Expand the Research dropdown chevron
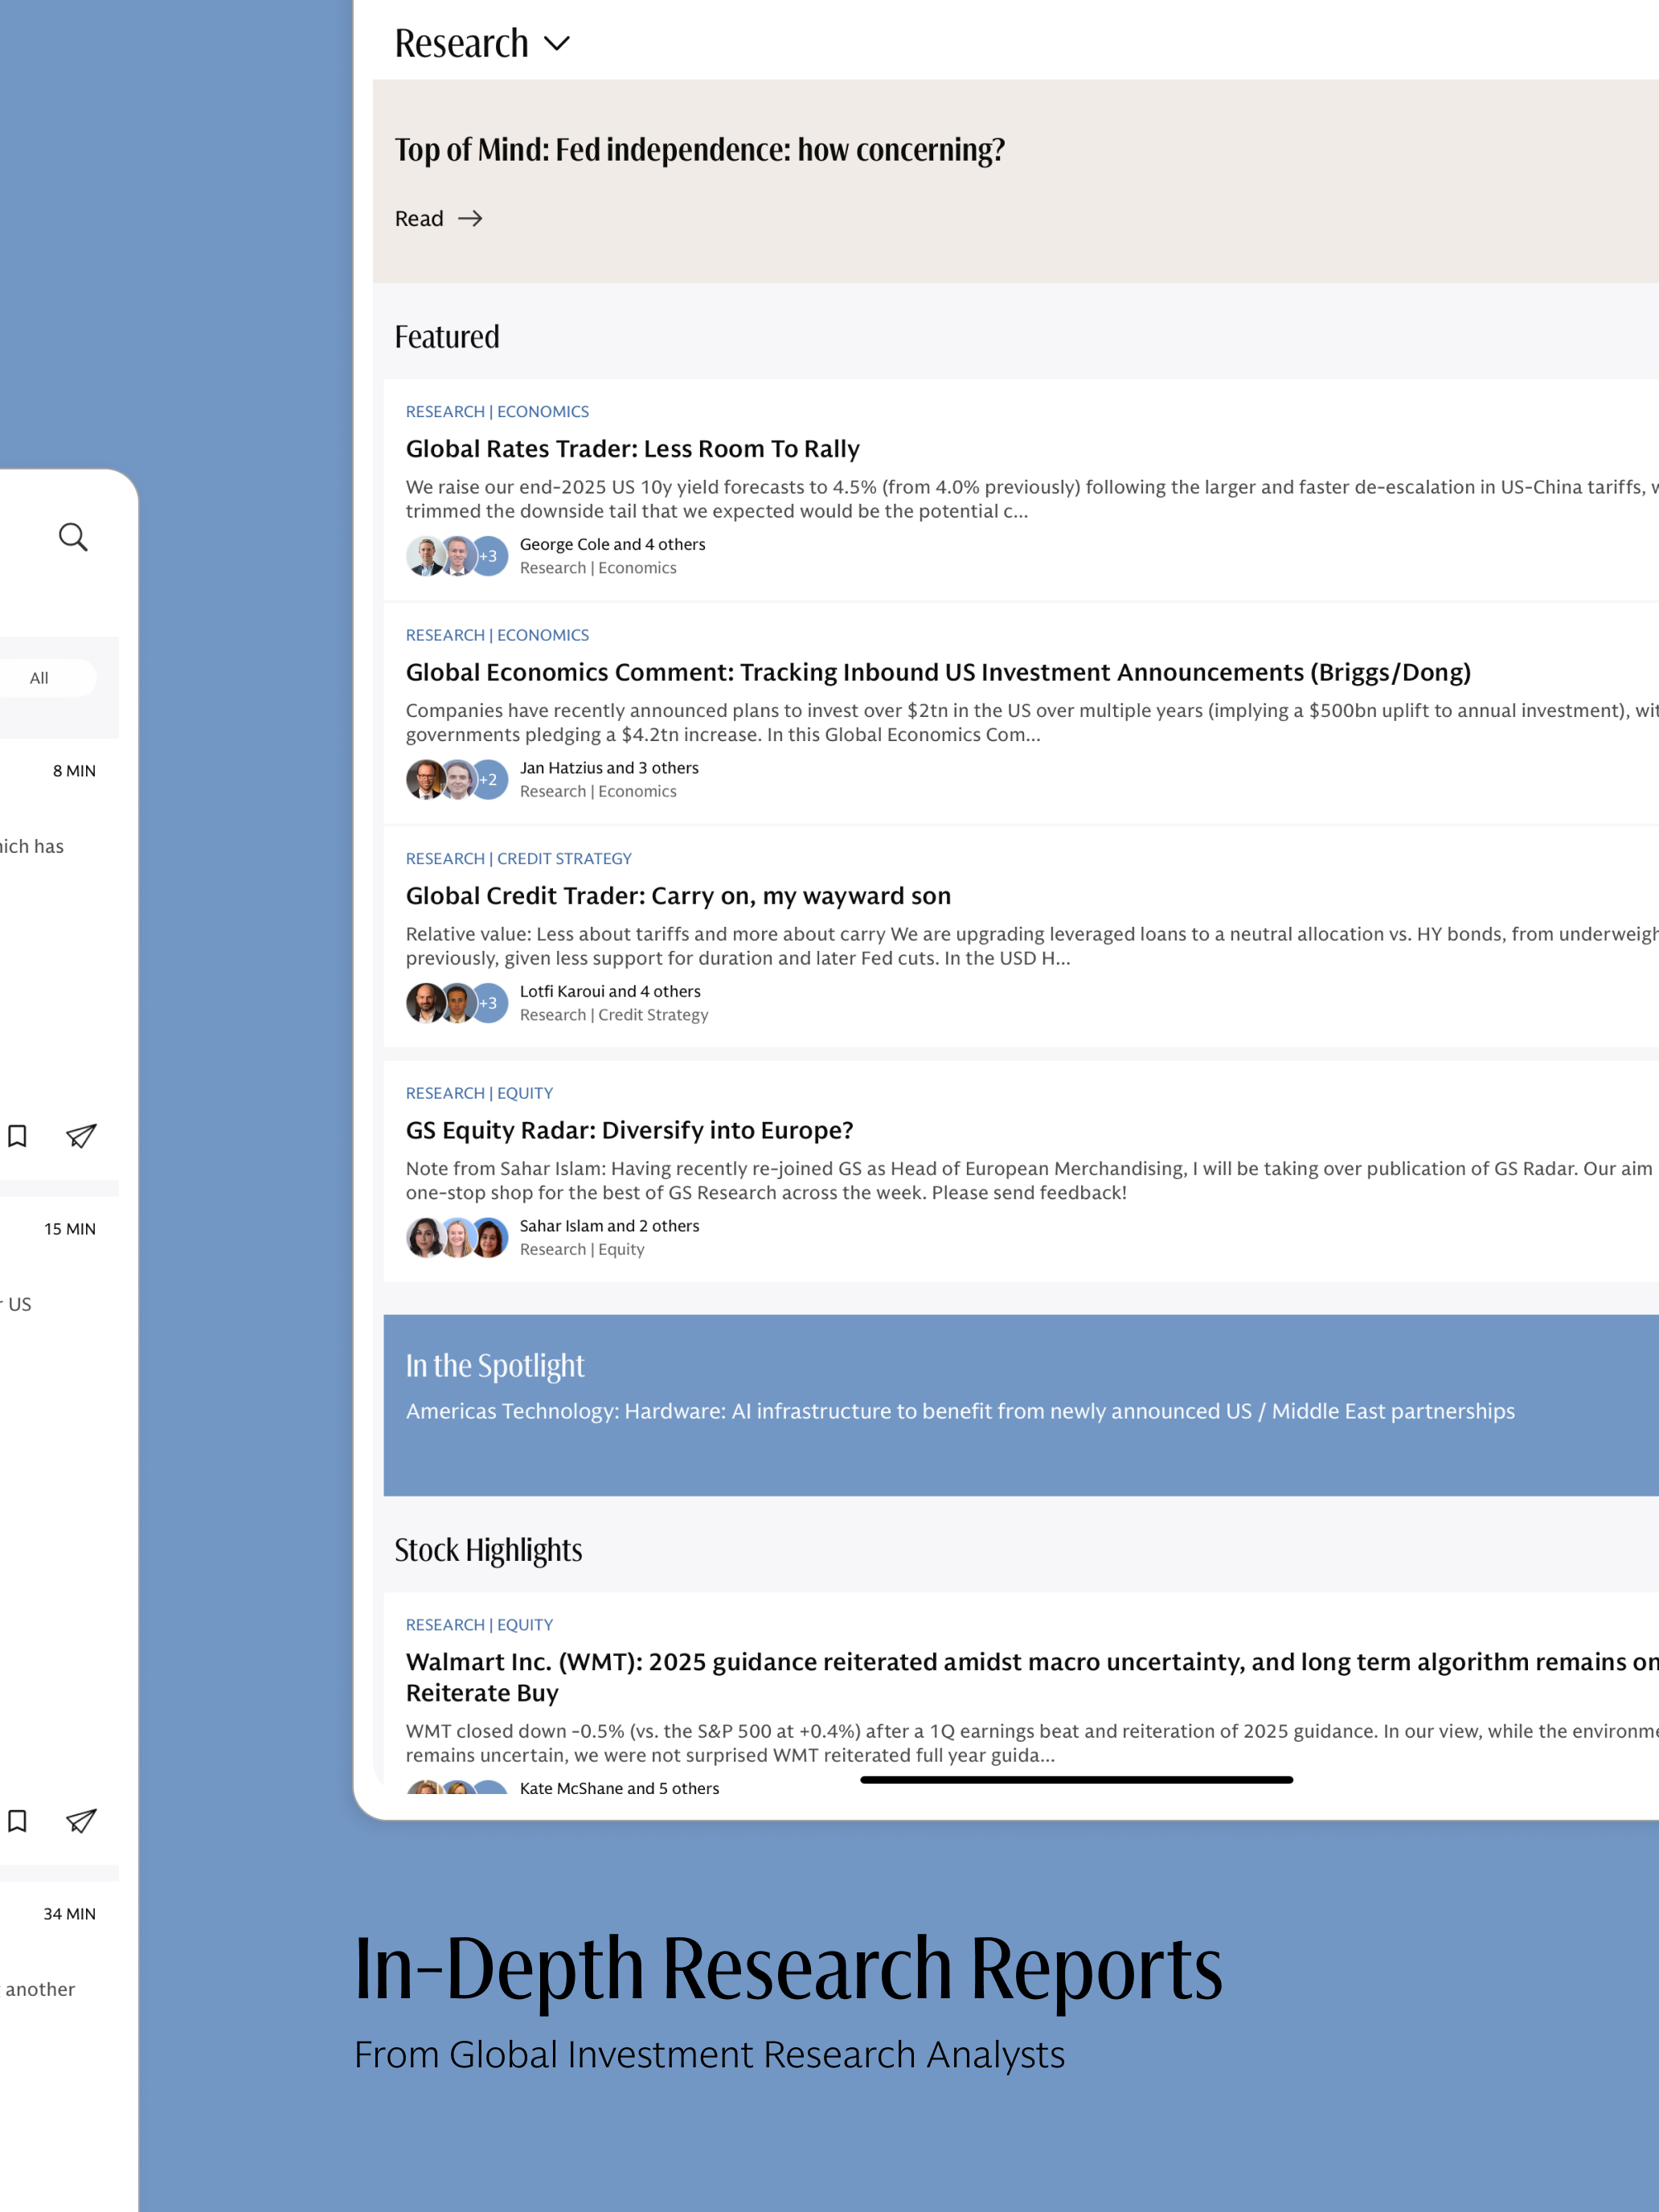This screenshot has width=1659, height=2212. tap(557, 44)
